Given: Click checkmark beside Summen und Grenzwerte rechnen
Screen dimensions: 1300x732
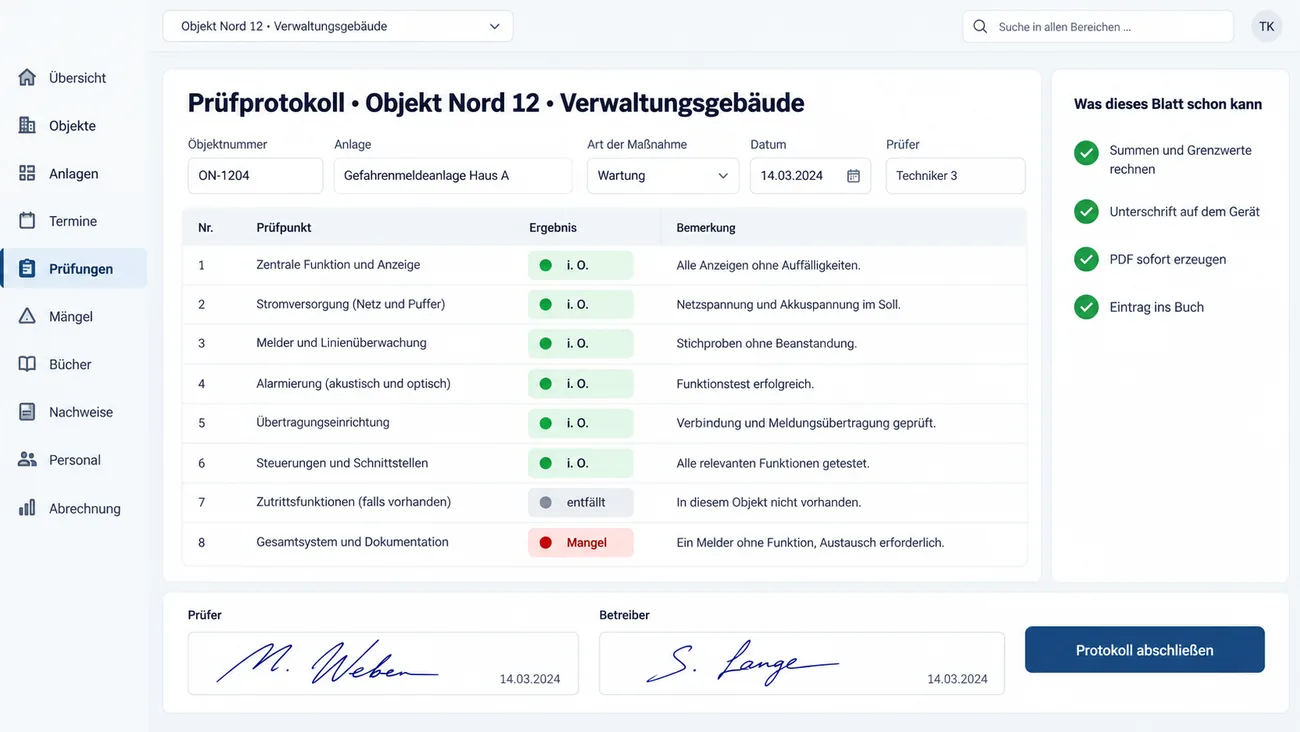Looking at the screenshot, I should point(1086,153).
